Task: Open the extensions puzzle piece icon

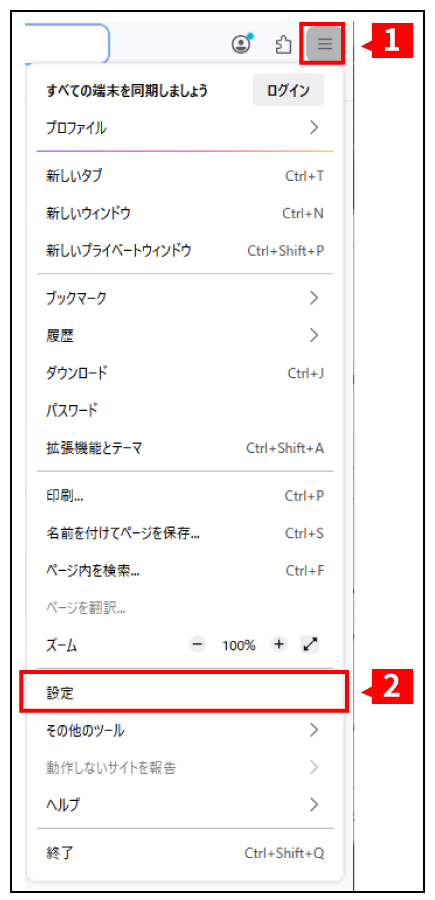Action: (283, 44)
